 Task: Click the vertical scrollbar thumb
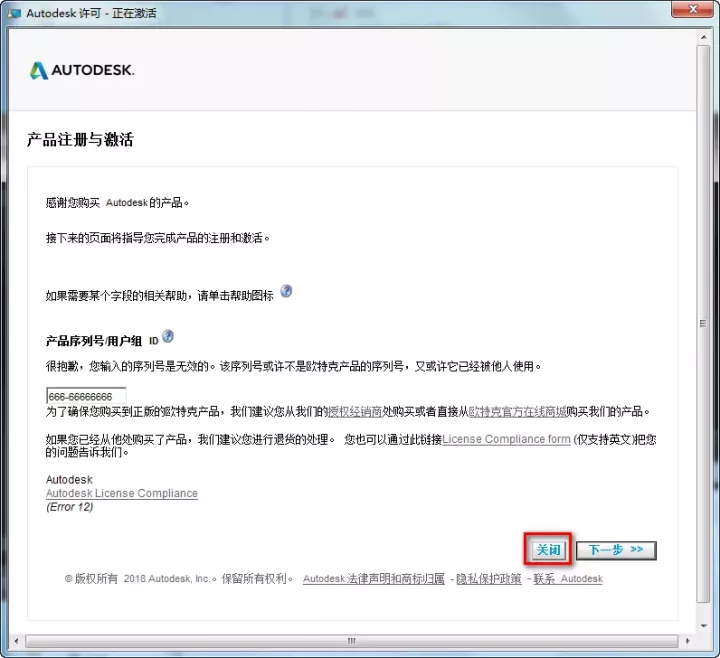point(703,322)
